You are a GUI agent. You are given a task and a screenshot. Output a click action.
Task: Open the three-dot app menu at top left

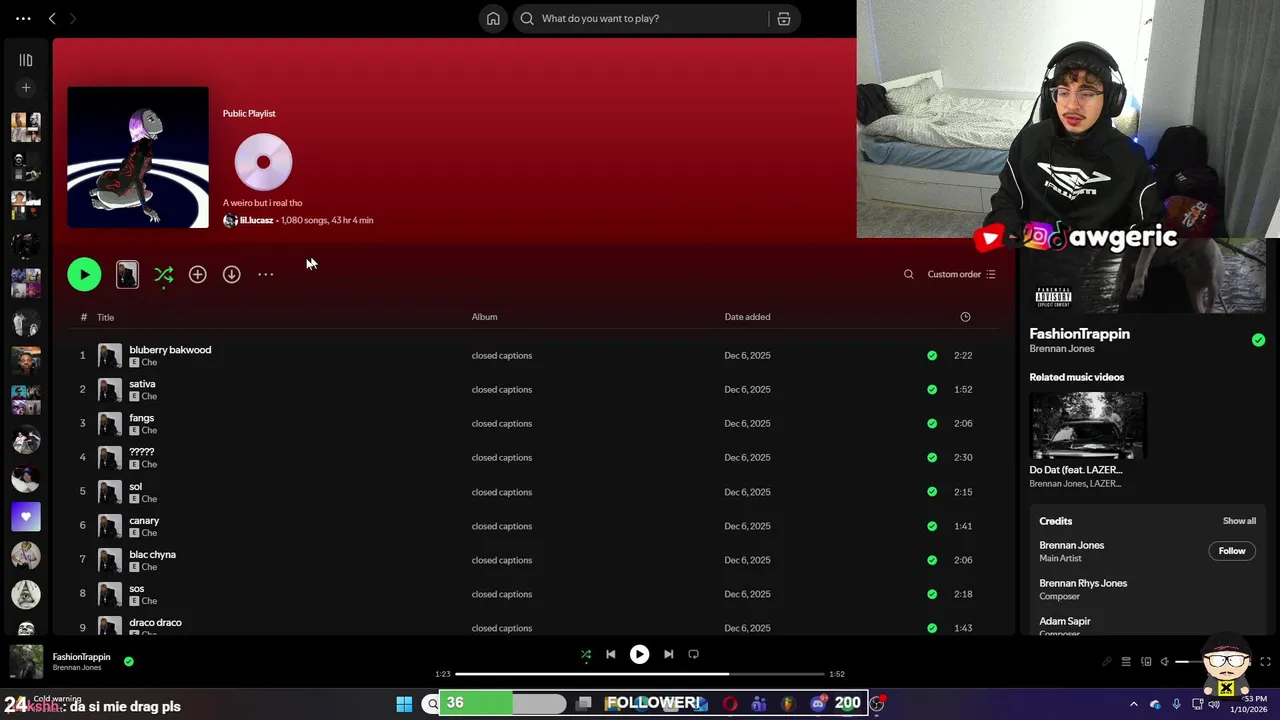[x=23, y=18]
